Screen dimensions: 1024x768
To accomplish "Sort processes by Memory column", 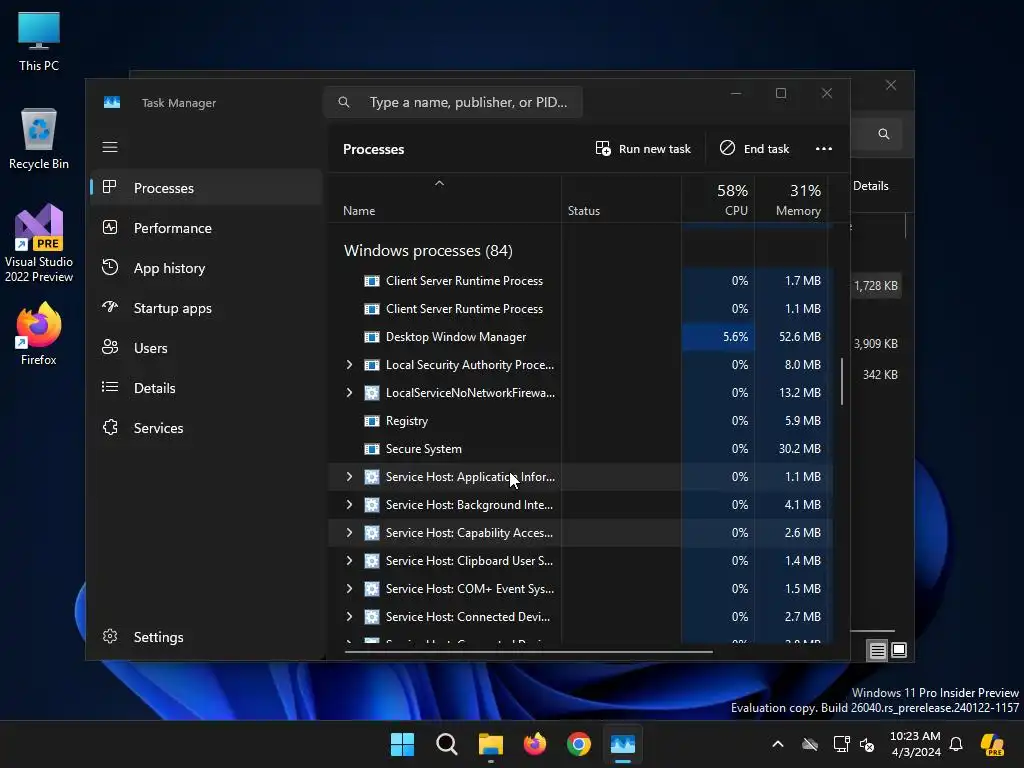I will pos(791,200).
